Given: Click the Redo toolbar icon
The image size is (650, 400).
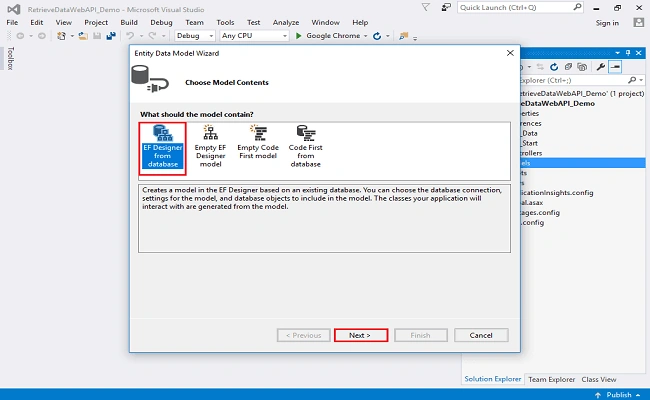Looking at the screenshot, I should click(x=153, y=36).
